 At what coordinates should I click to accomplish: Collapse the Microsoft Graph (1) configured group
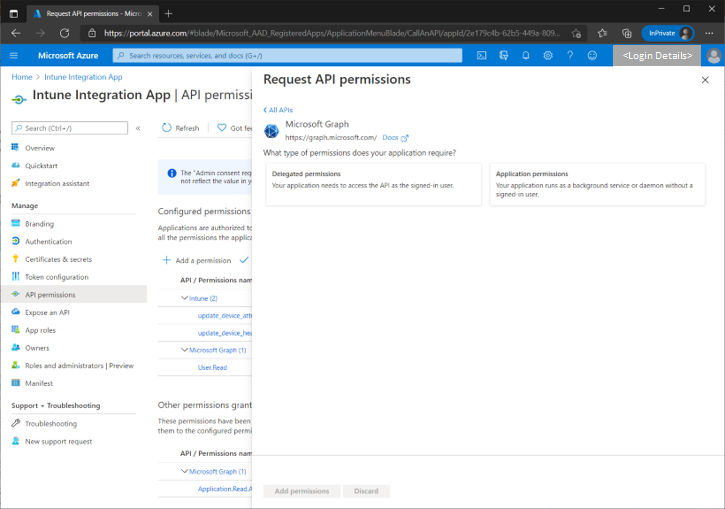184,350
